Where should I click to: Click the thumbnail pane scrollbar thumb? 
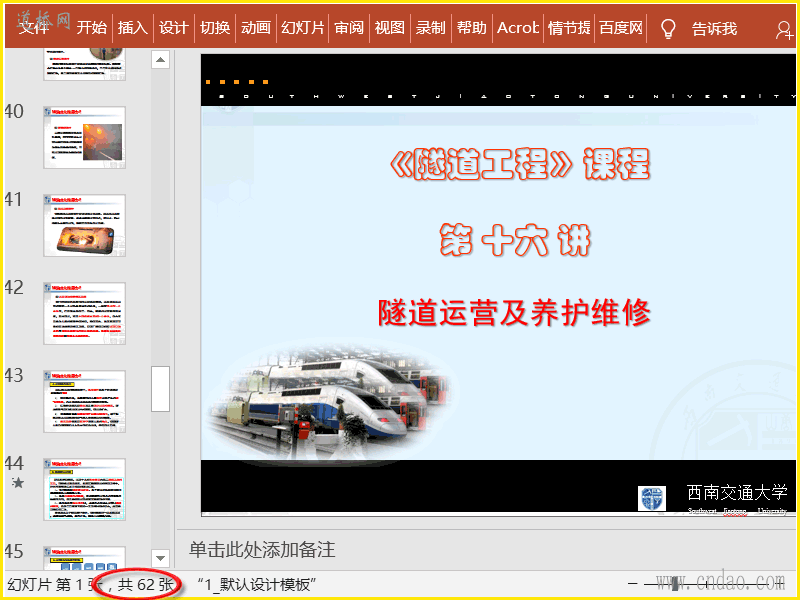click(160, 388)
